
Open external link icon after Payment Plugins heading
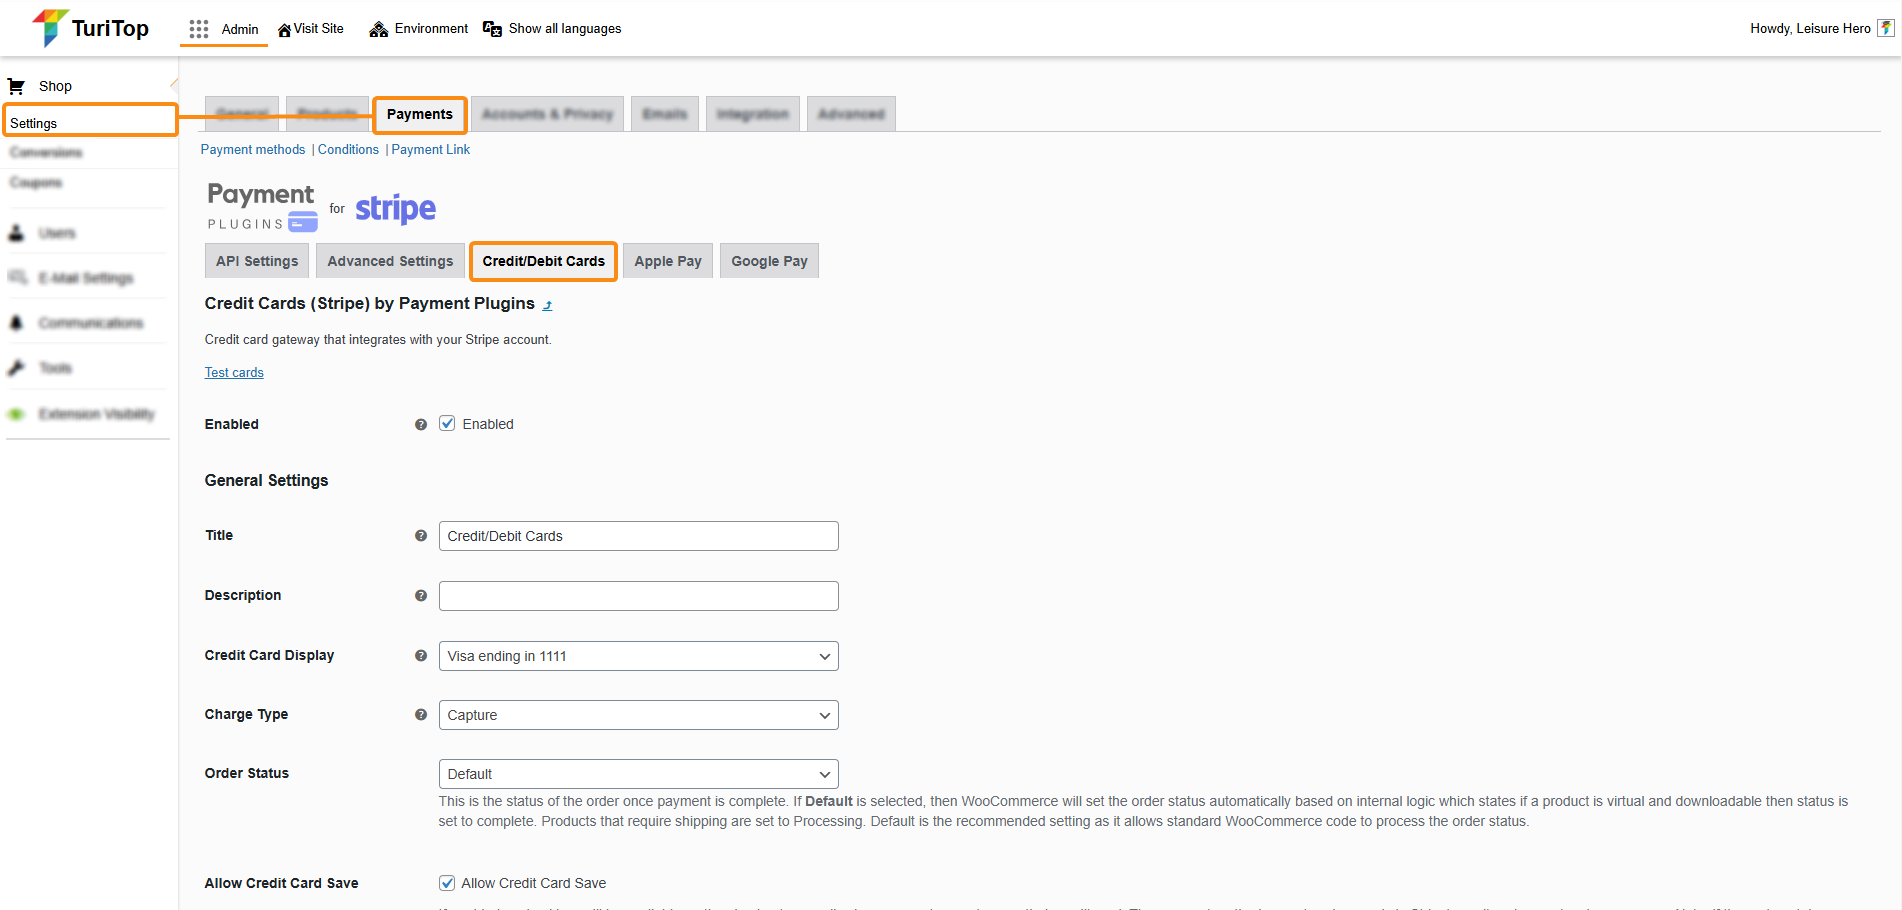(547, 305)
